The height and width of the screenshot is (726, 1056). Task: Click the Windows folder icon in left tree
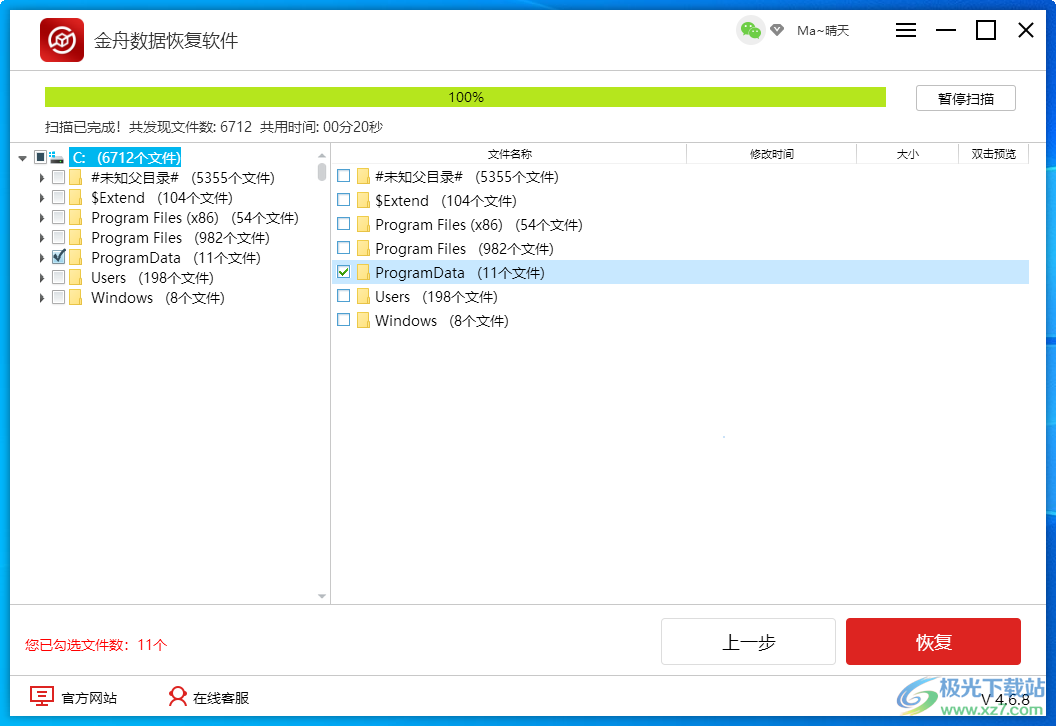click(x=75, y=298)
